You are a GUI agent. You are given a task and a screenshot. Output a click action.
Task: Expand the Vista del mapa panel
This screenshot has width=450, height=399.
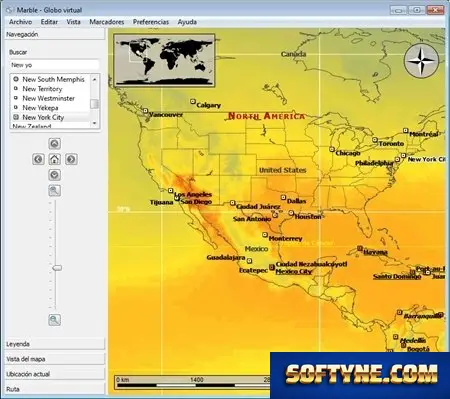[x=54, y=359]
